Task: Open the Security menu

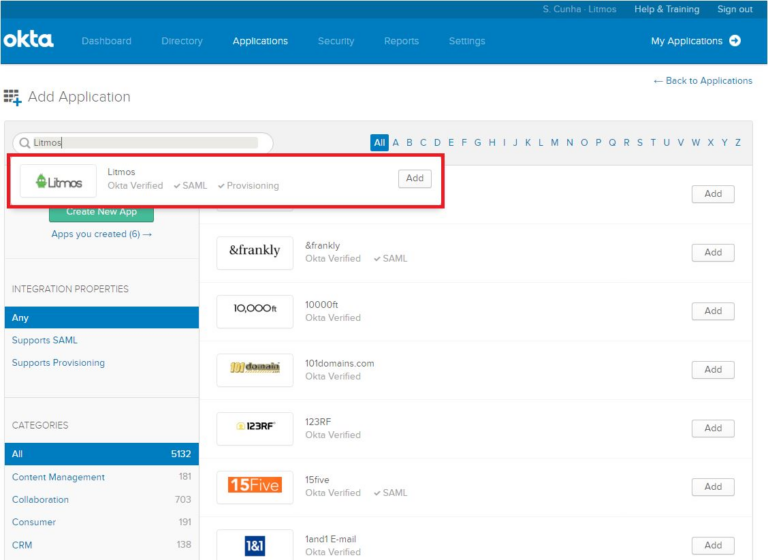Action: pyautogui.click(x=336, y=41)
